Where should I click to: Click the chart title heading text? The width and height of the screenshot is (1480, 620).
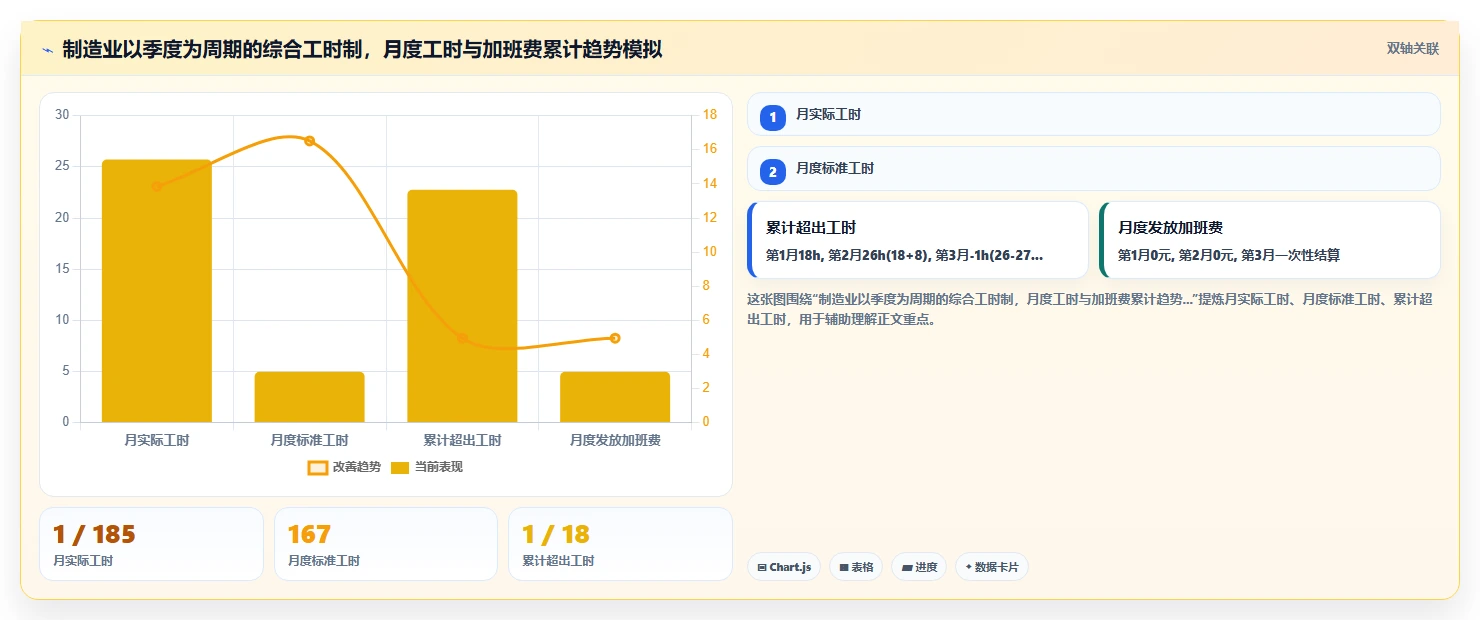click(362, 49)
